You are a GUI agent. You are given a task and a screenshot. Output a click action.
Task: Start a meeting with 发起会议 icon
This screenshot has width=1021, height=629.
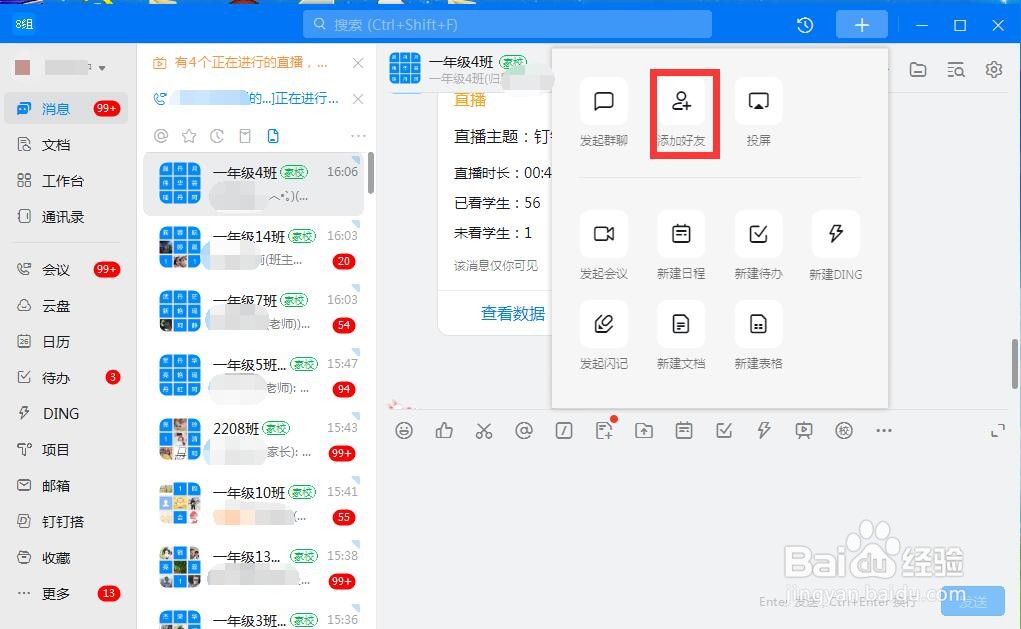coord(604,234)
